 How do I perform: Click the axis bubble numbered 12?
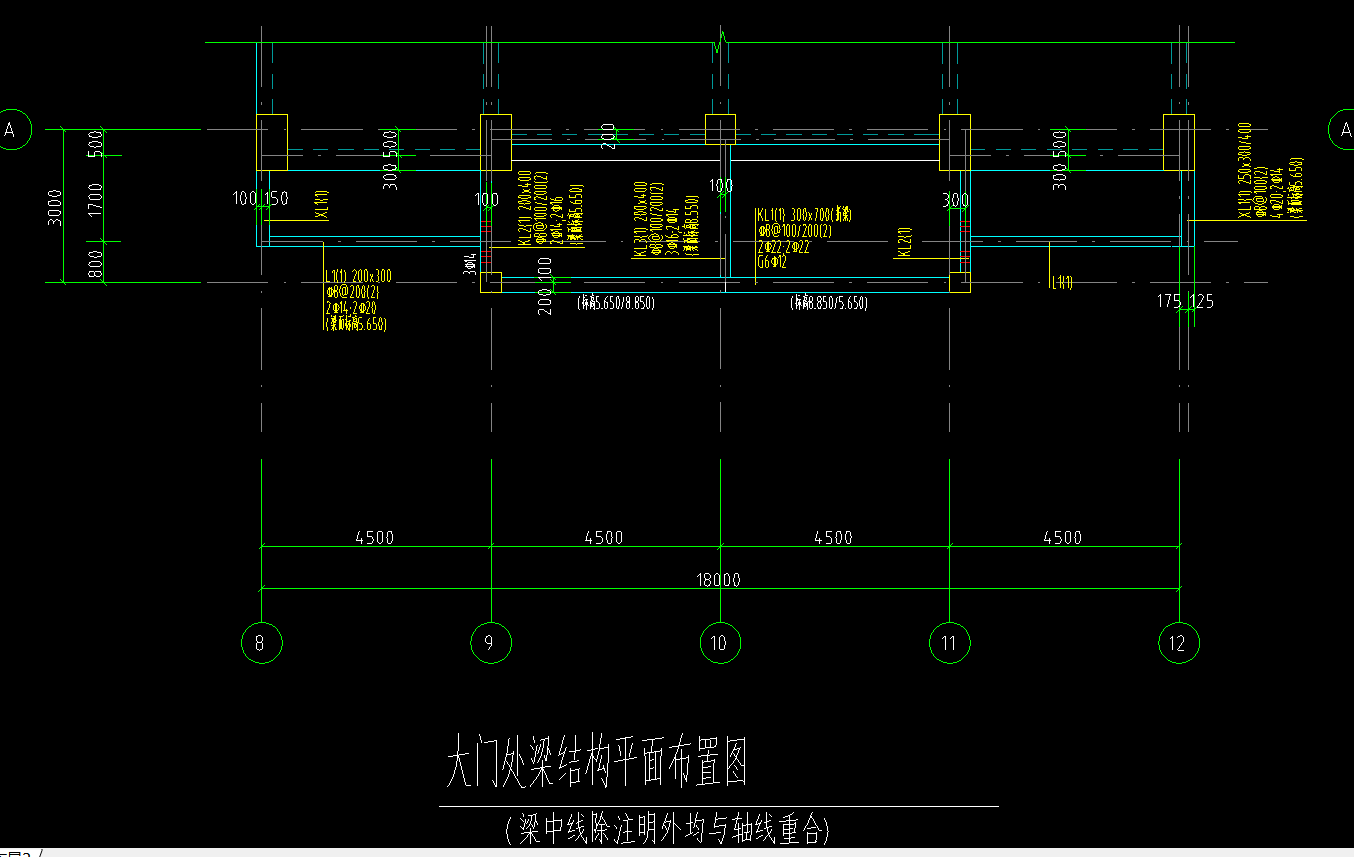[1178, 643]
